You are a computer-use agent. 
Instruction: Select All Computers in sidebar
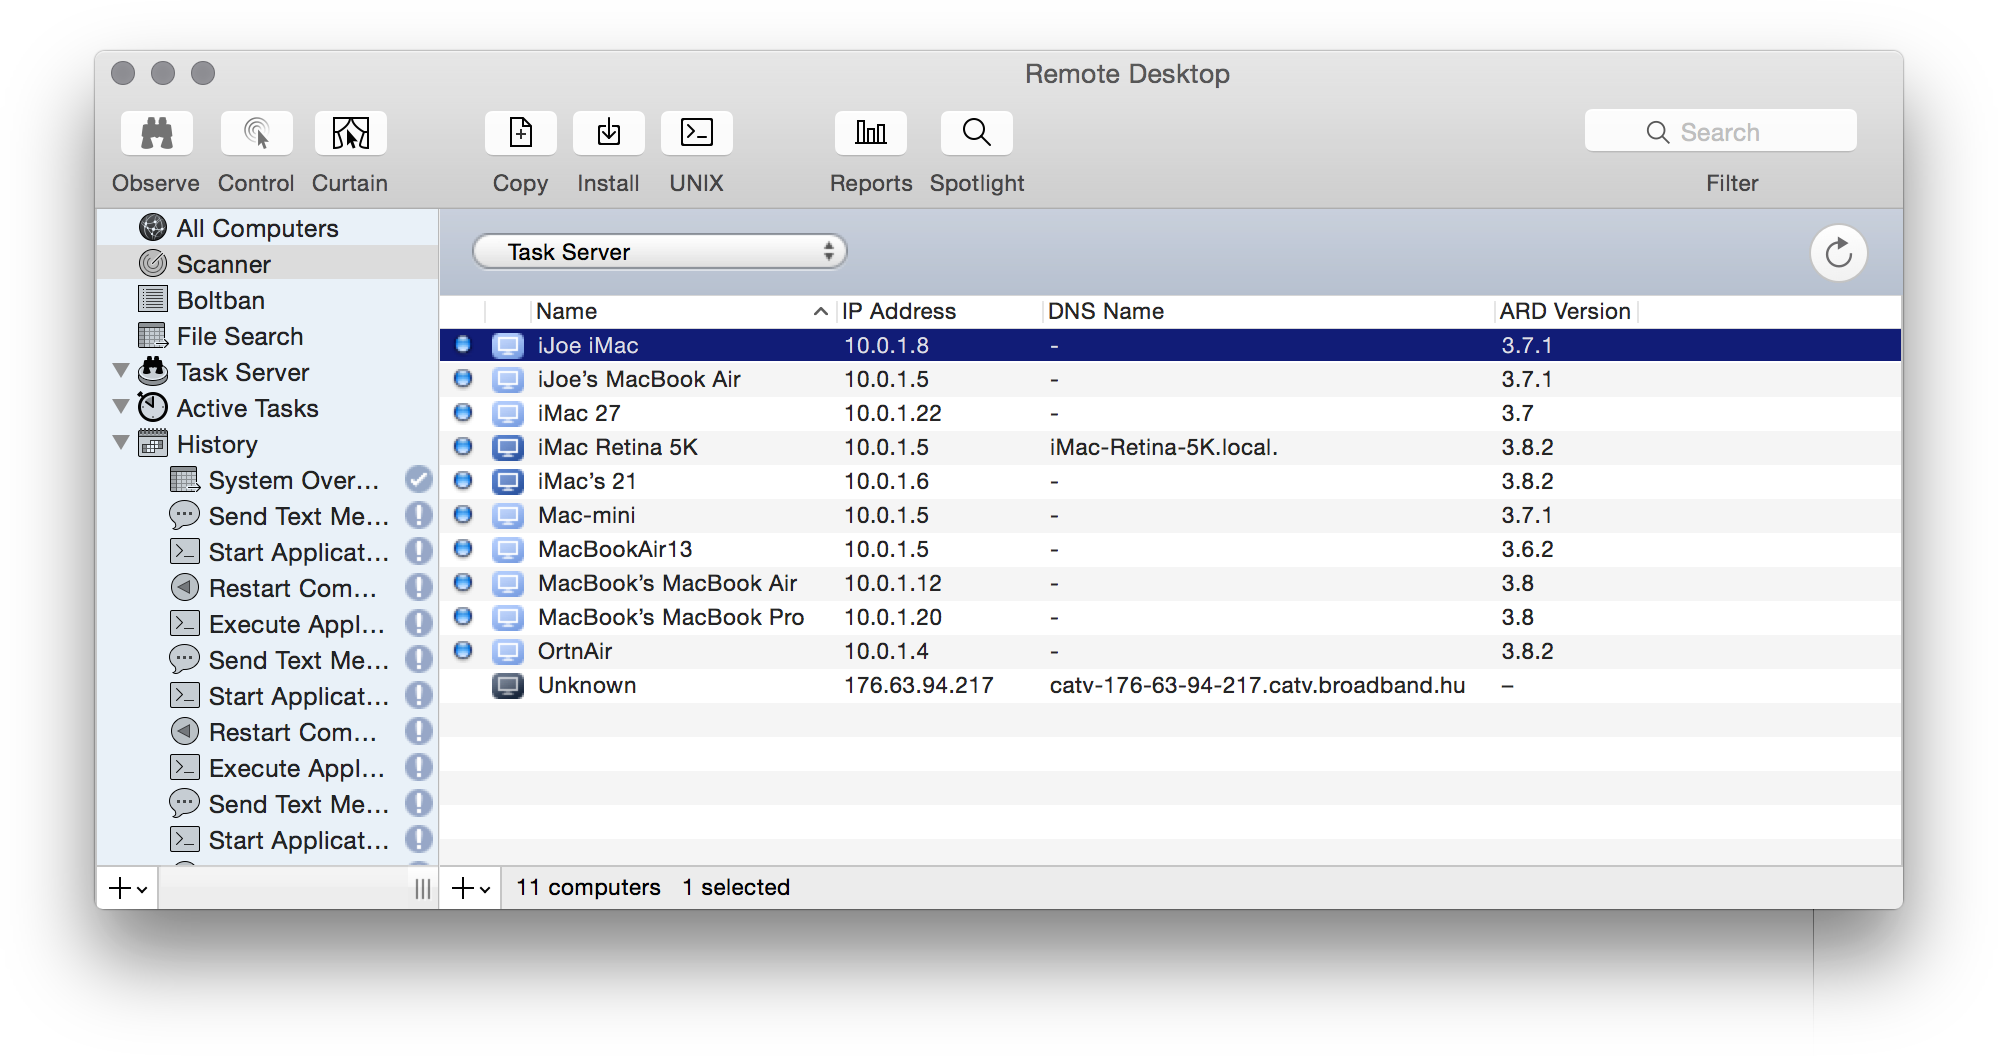coord(267,228)
